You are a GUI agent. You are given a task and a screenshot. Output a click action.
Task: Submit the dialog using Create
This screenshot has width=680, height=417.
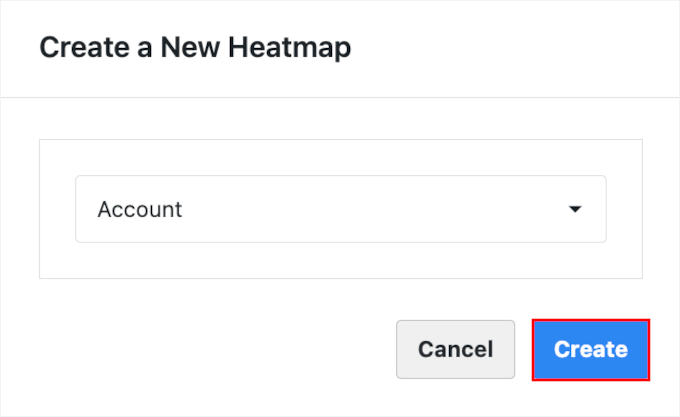pyautogui.click(x=590, y=349)
